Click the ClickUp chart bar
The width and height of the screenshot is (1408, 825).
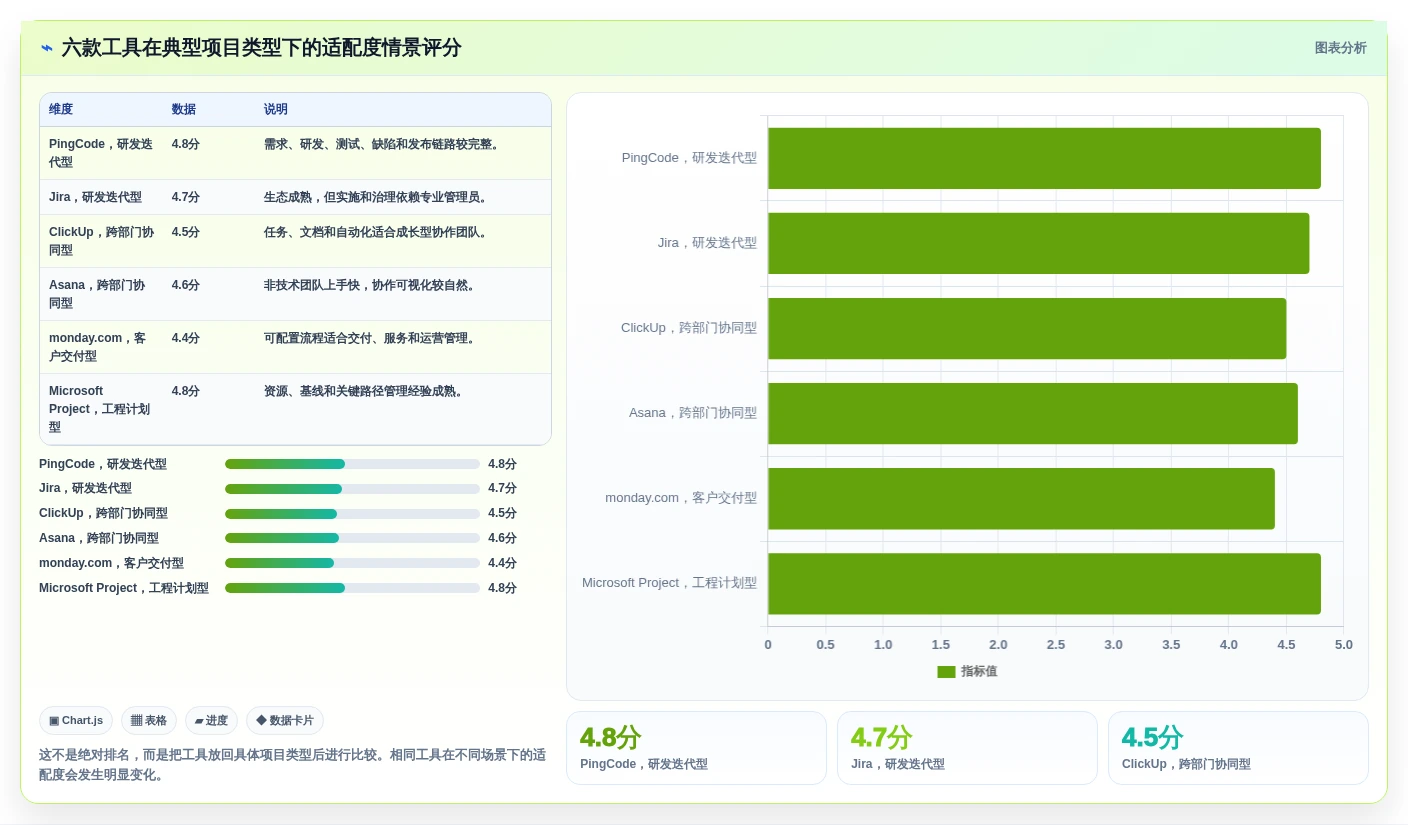[x=1027, y=328]
